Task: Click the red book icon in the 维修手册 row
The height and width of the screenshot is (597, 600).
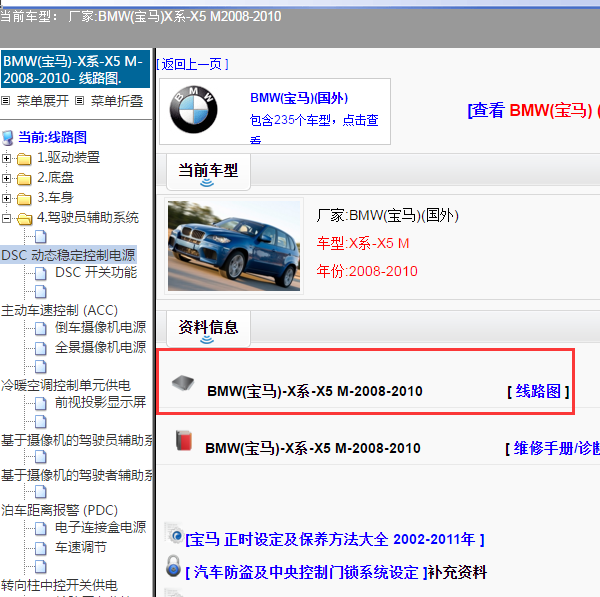Action: click(x=184, y=440)
